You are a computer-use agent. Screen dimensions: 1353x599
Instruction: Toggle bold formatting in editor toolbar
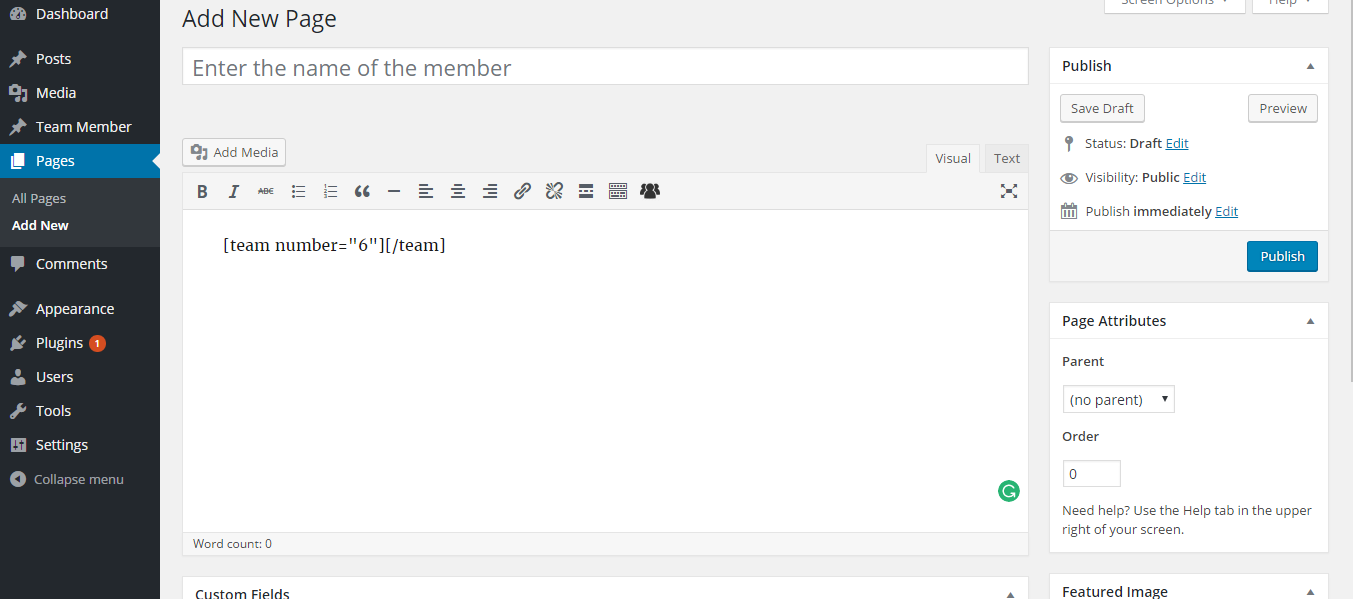[x=202, y=191]
